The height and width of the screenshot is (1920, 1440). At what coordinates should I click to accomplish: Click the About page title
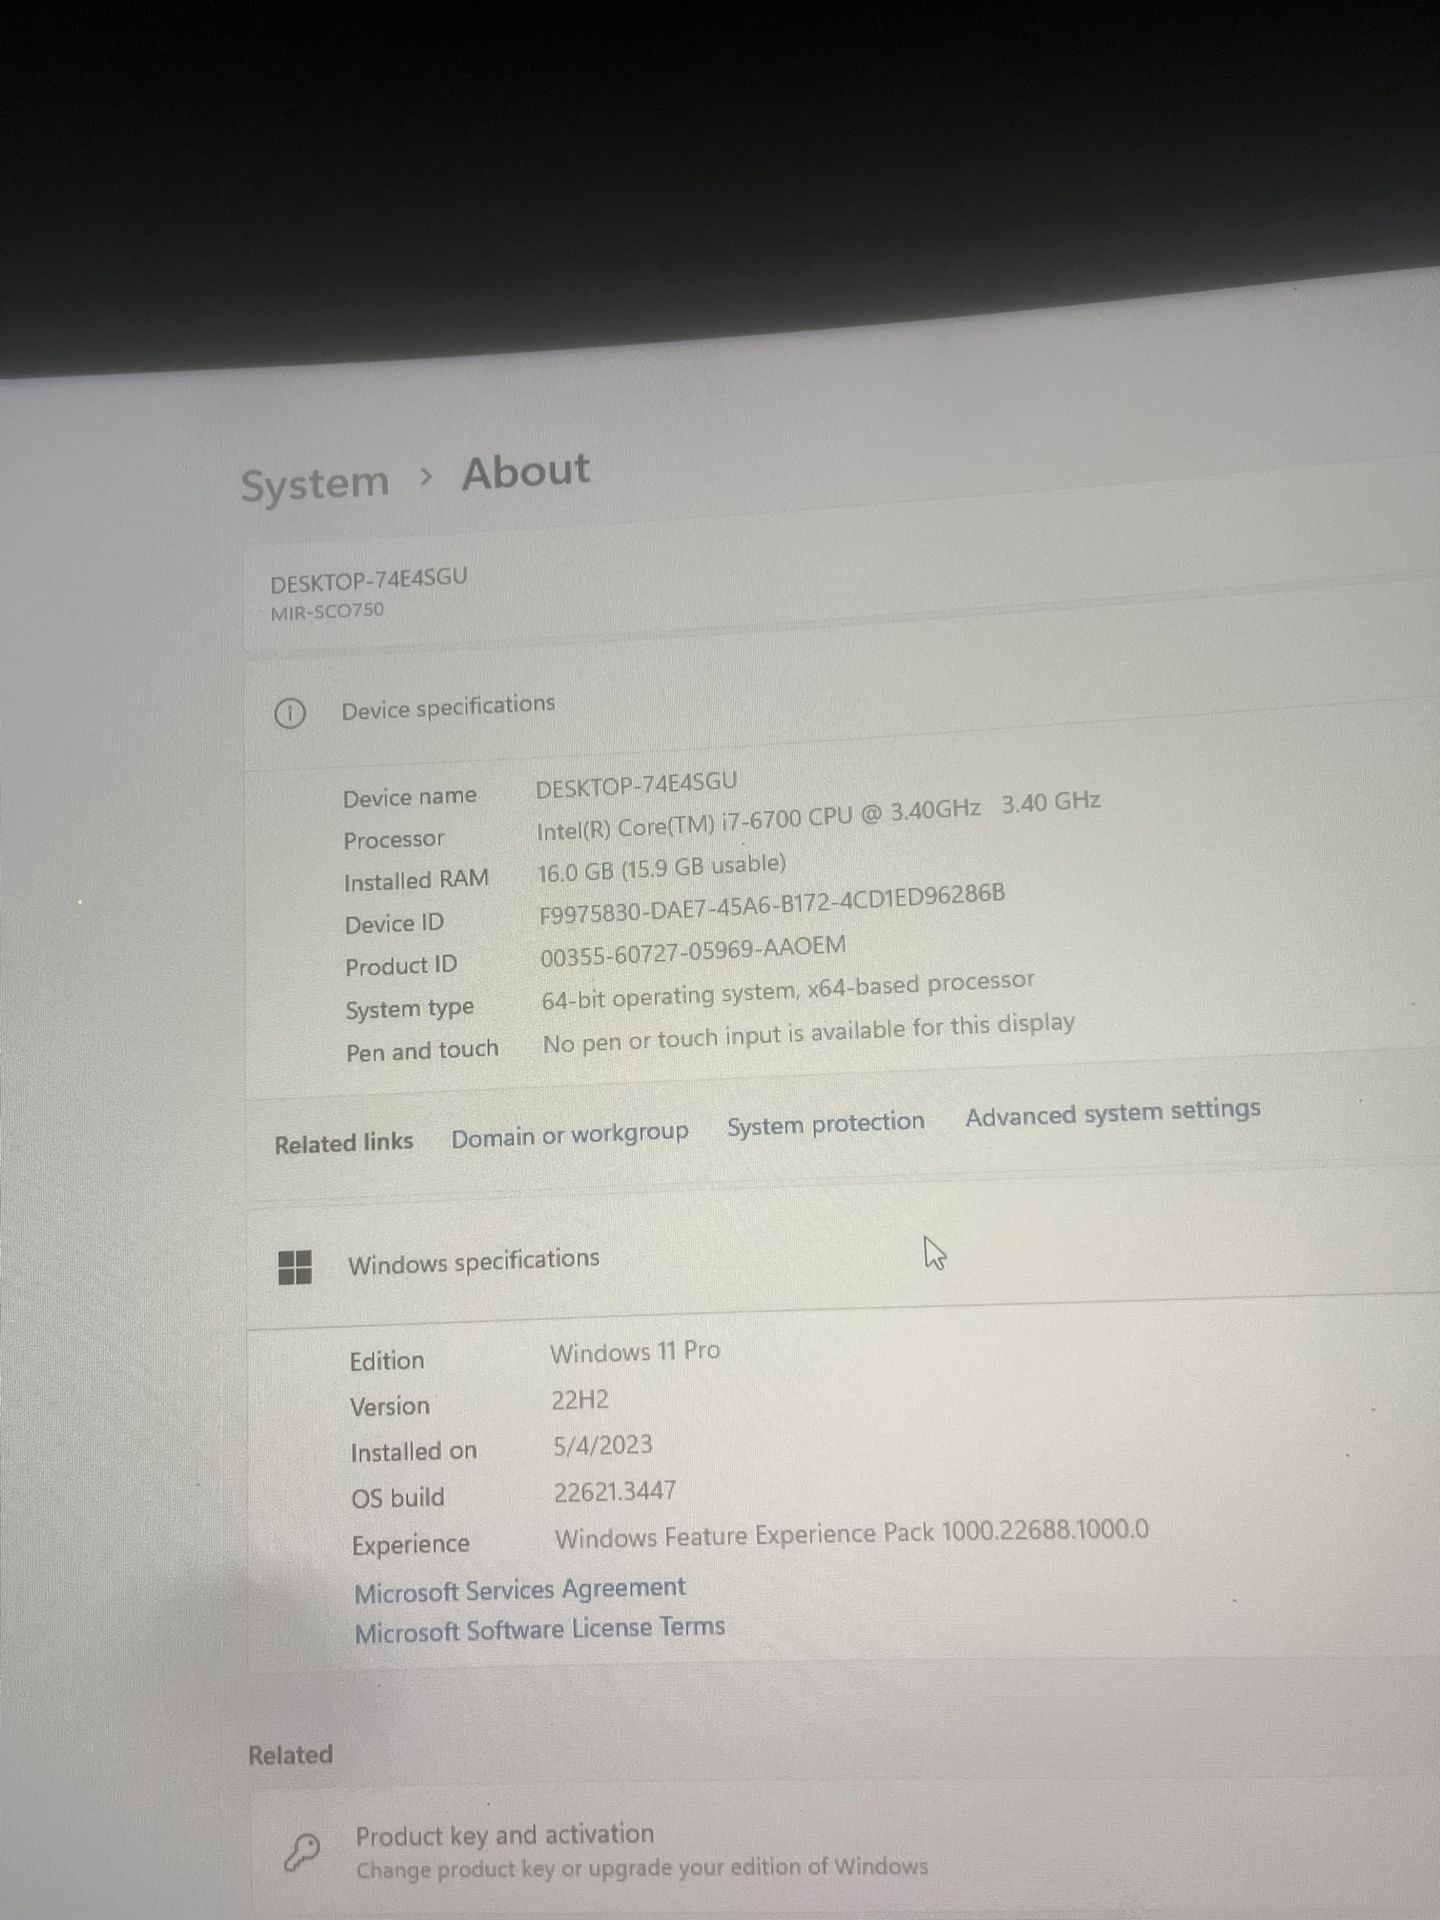coord(526,472)
